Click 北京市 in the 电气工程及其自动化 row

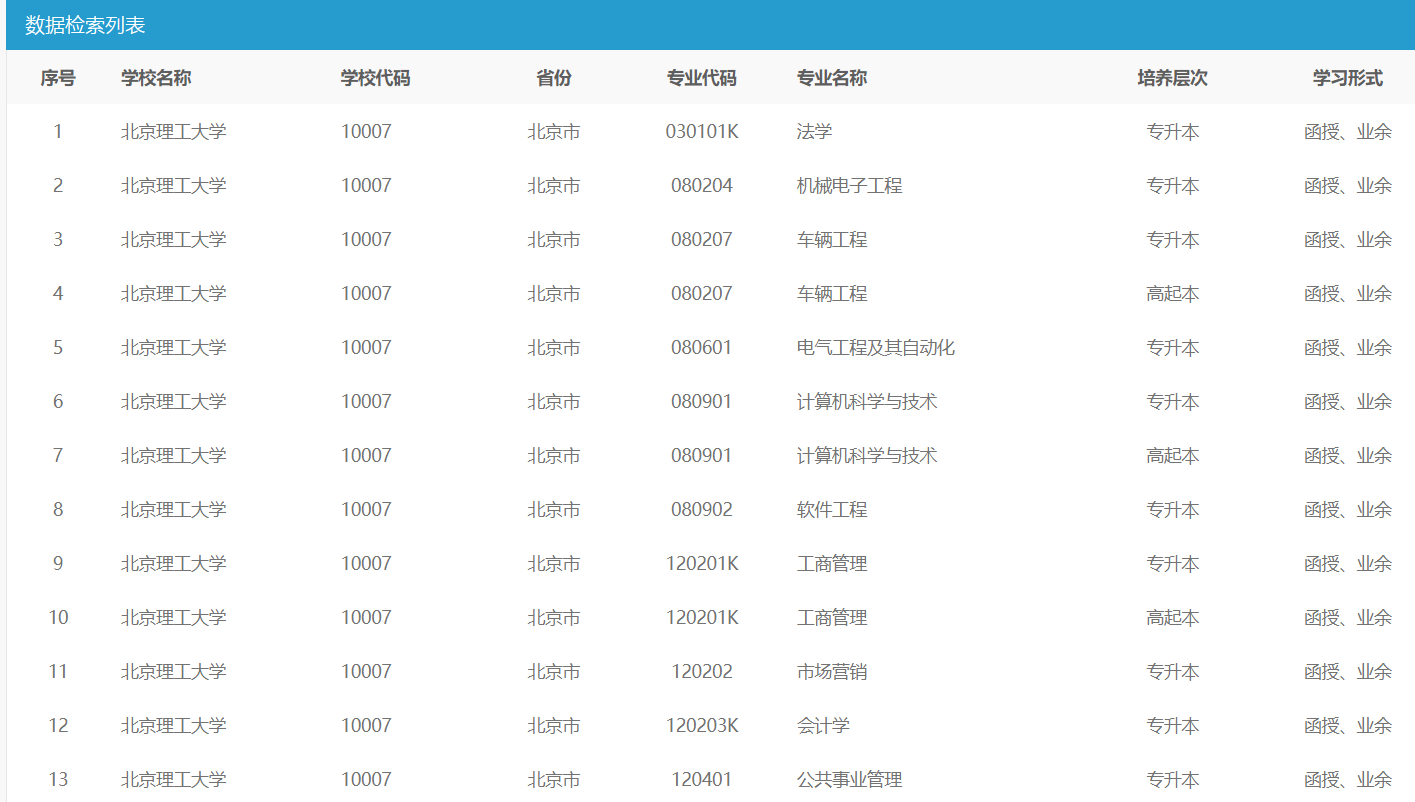[554, 347]
